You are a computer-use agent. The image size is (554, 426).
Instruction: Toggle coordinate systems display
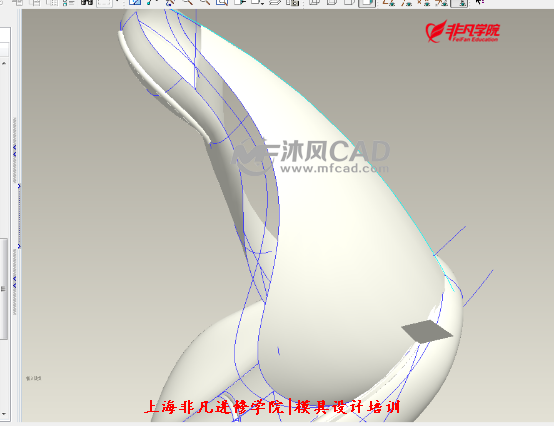click(442, 2)
